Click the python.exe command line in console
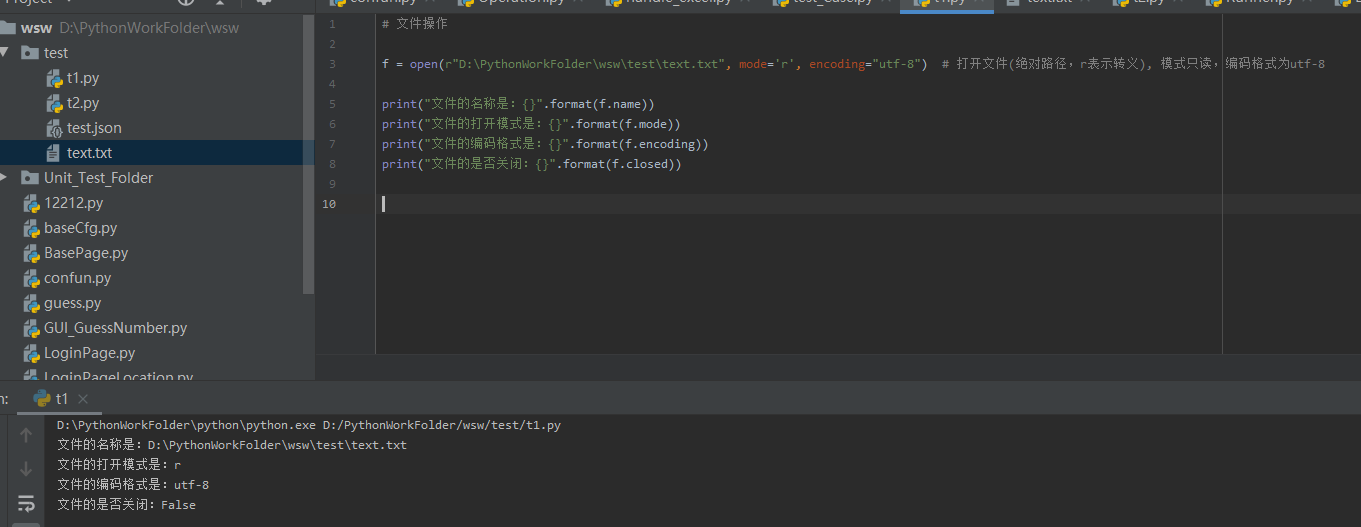The width and height of the screenshot is (1361, 527). [309, 425]
